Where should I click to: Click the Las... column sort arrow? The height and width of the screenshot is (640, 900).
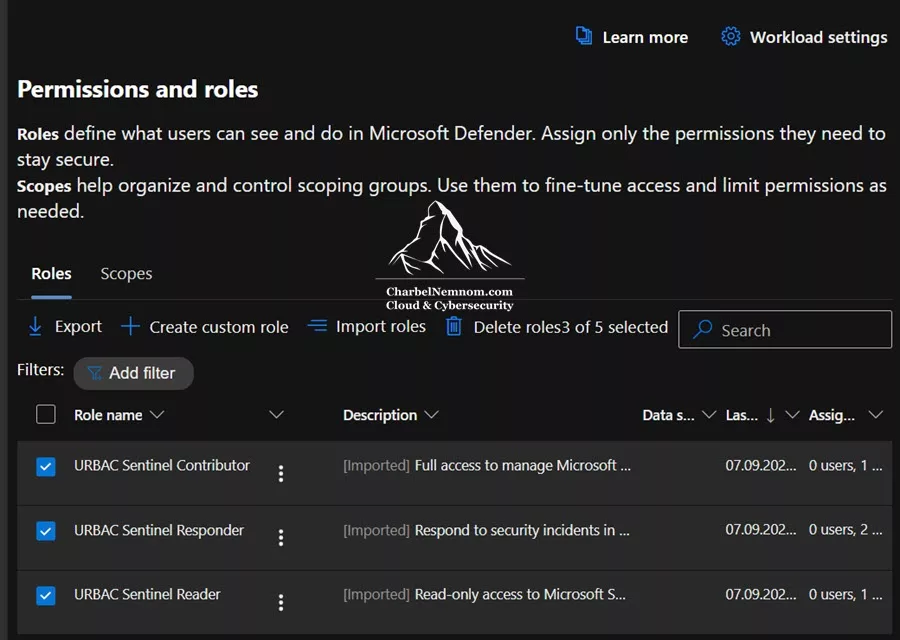(x=770, y=415)
